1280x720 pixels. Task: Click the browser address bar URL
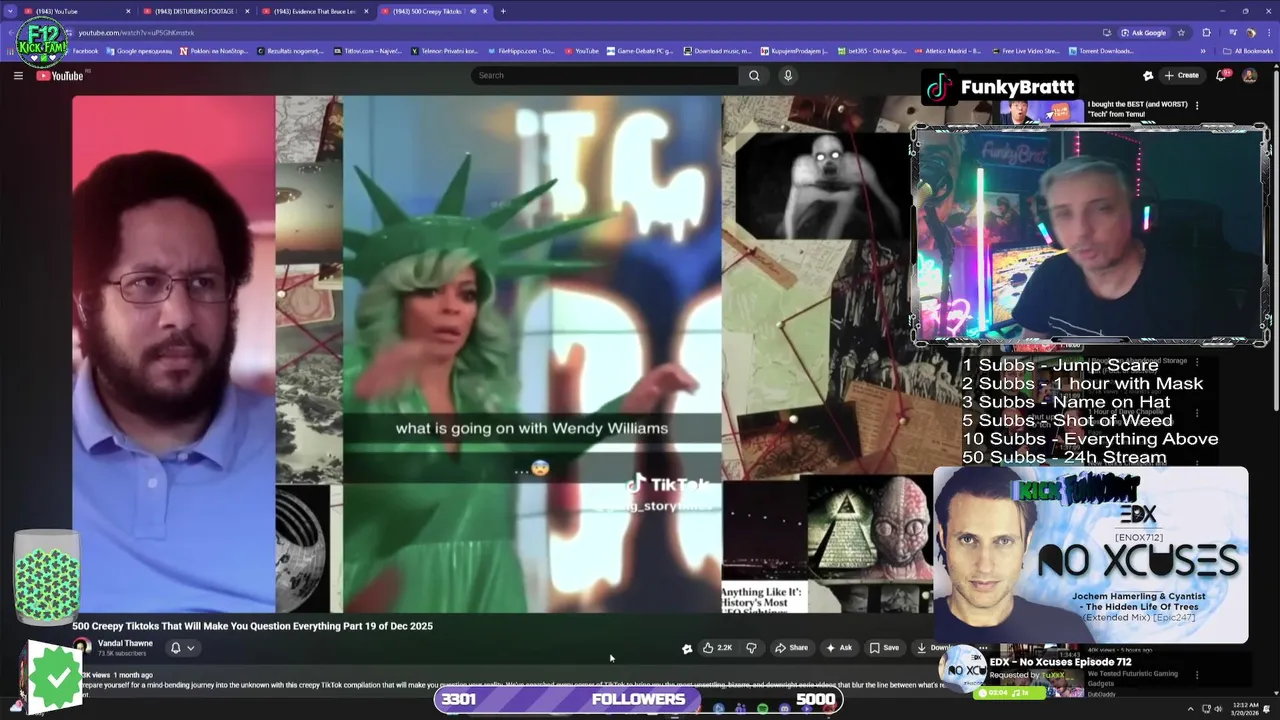click(136, 32)
